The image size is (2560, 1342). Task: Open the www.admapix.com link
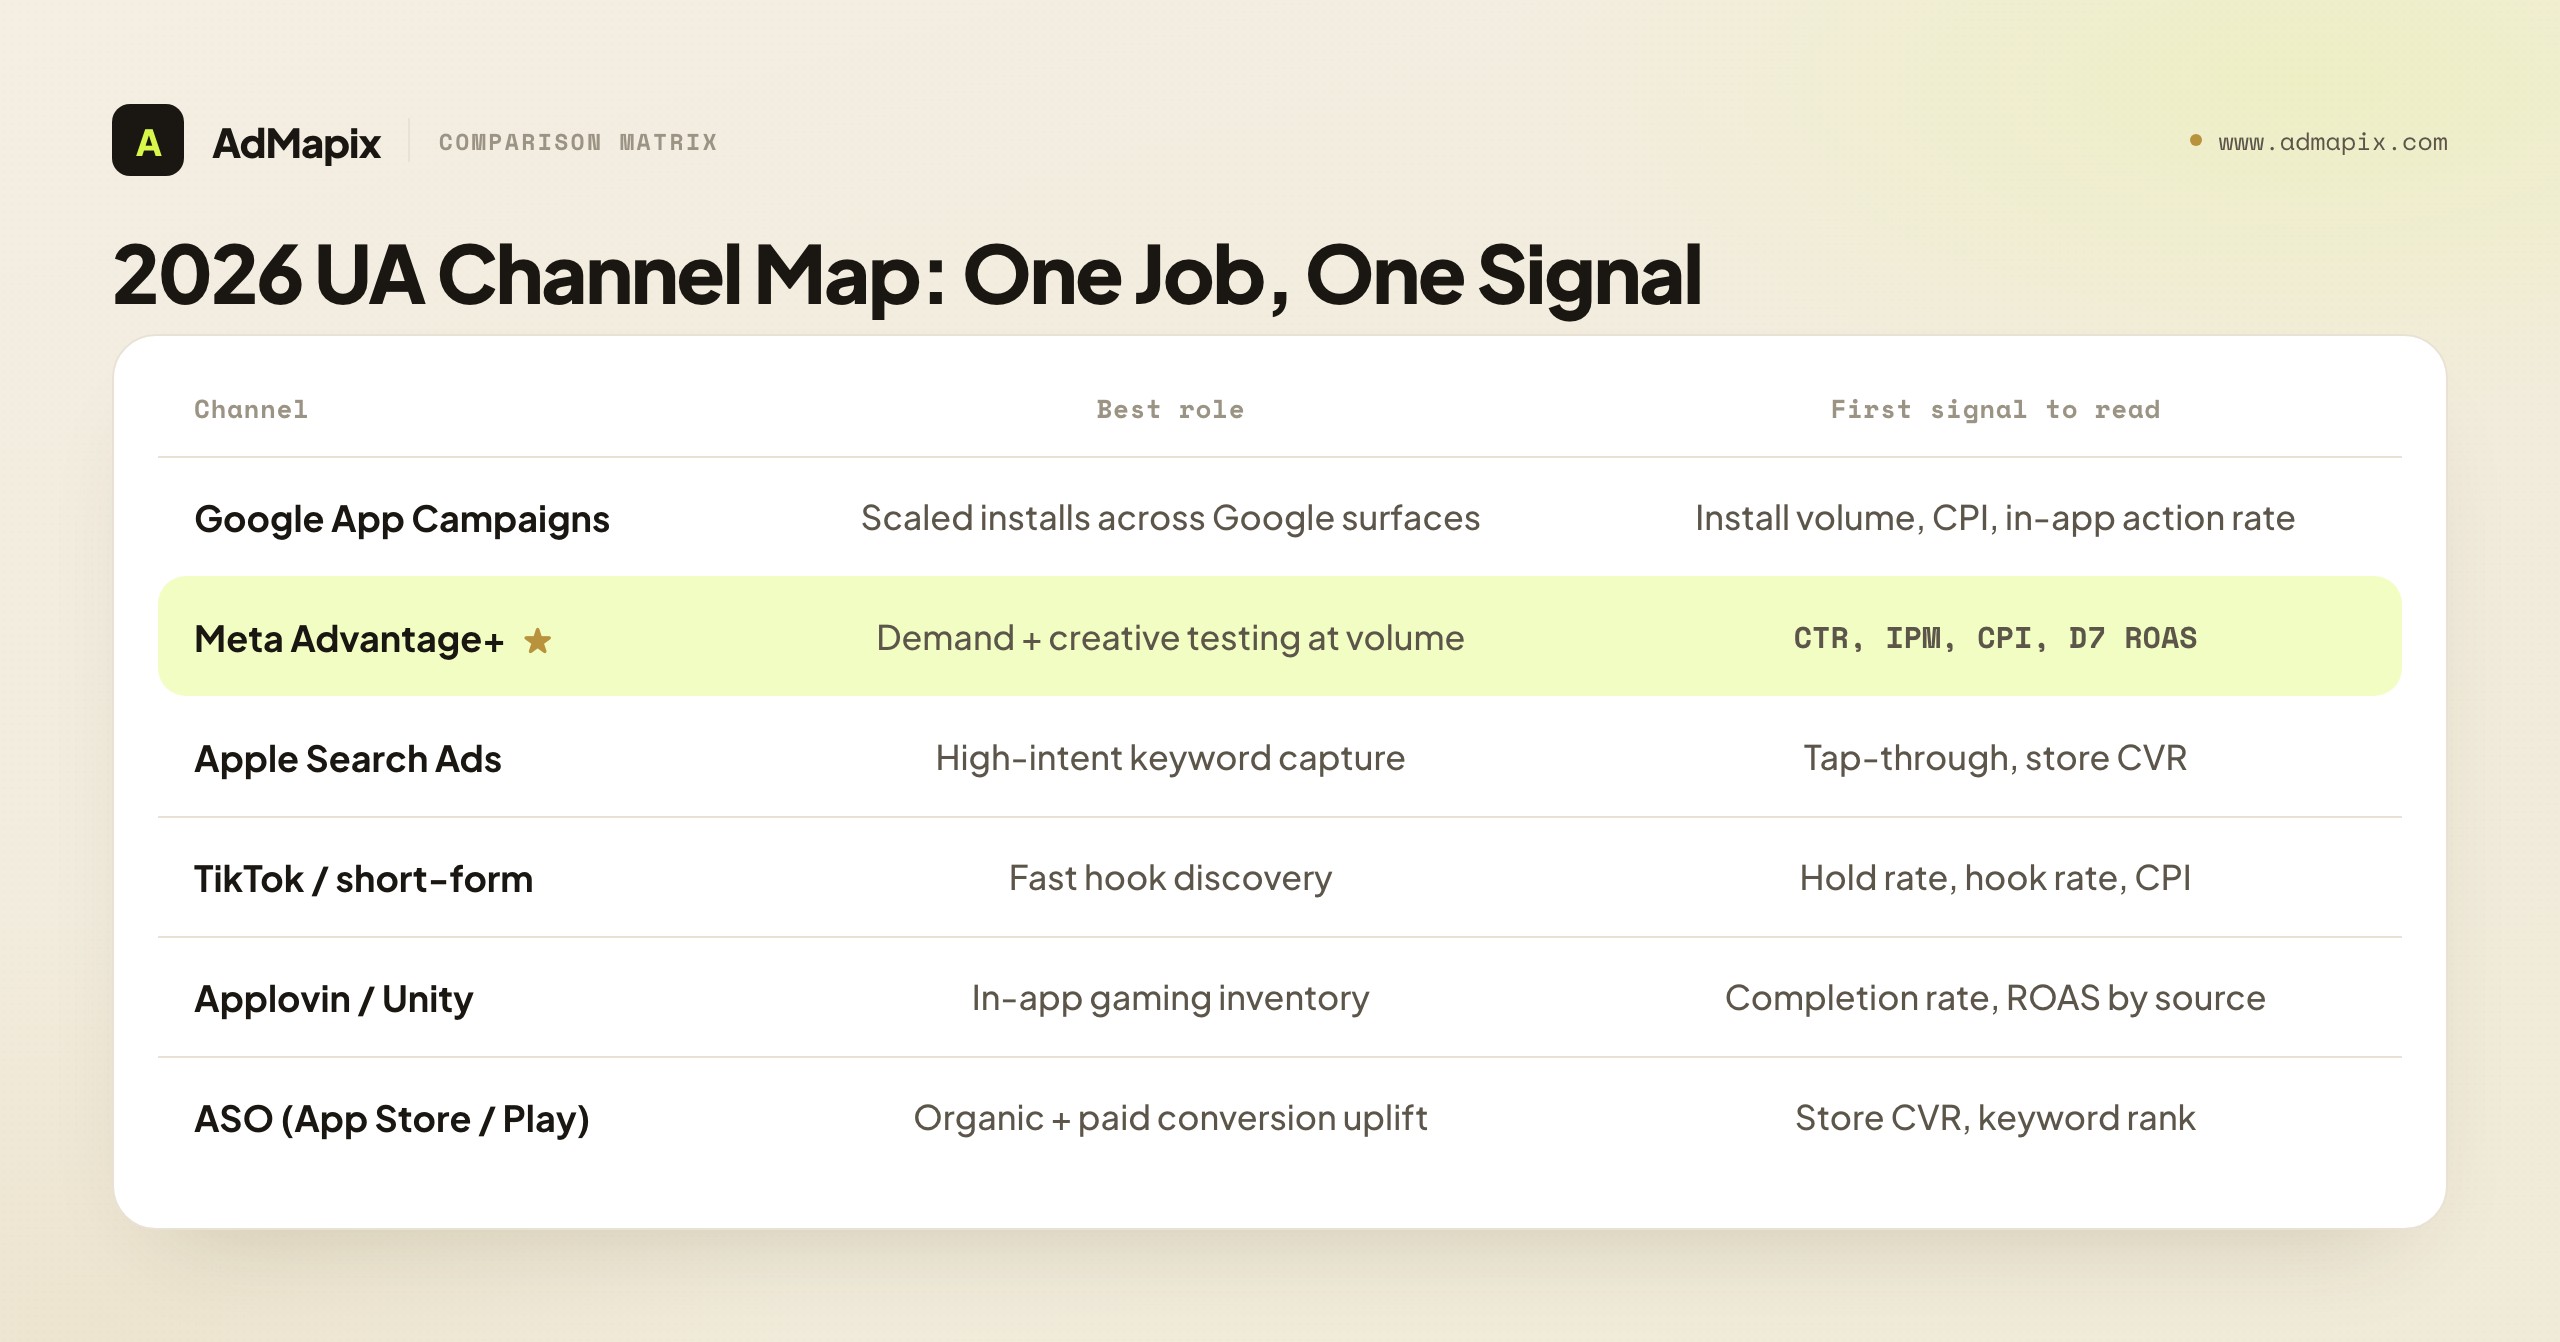pos(2333,142)
